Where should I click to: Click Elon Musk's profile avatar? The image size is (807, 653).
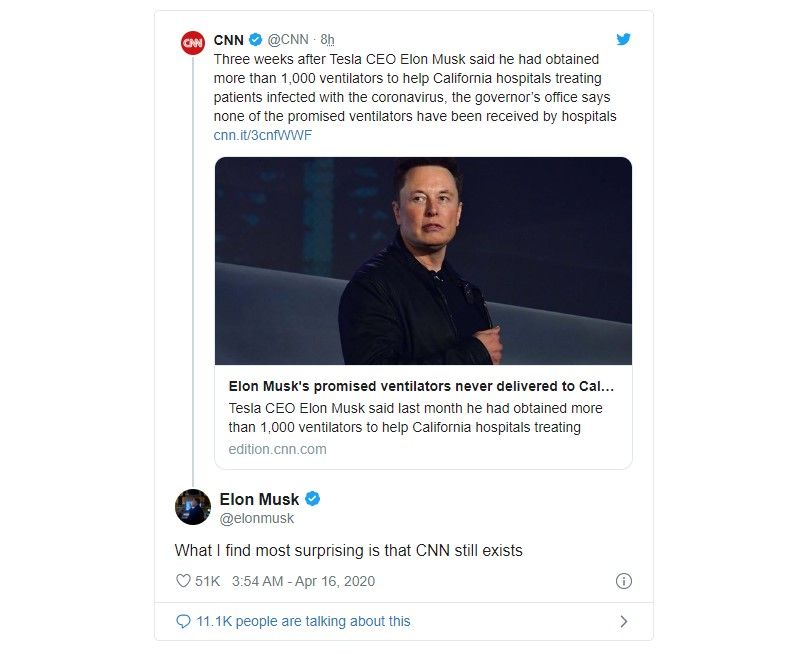193,507
